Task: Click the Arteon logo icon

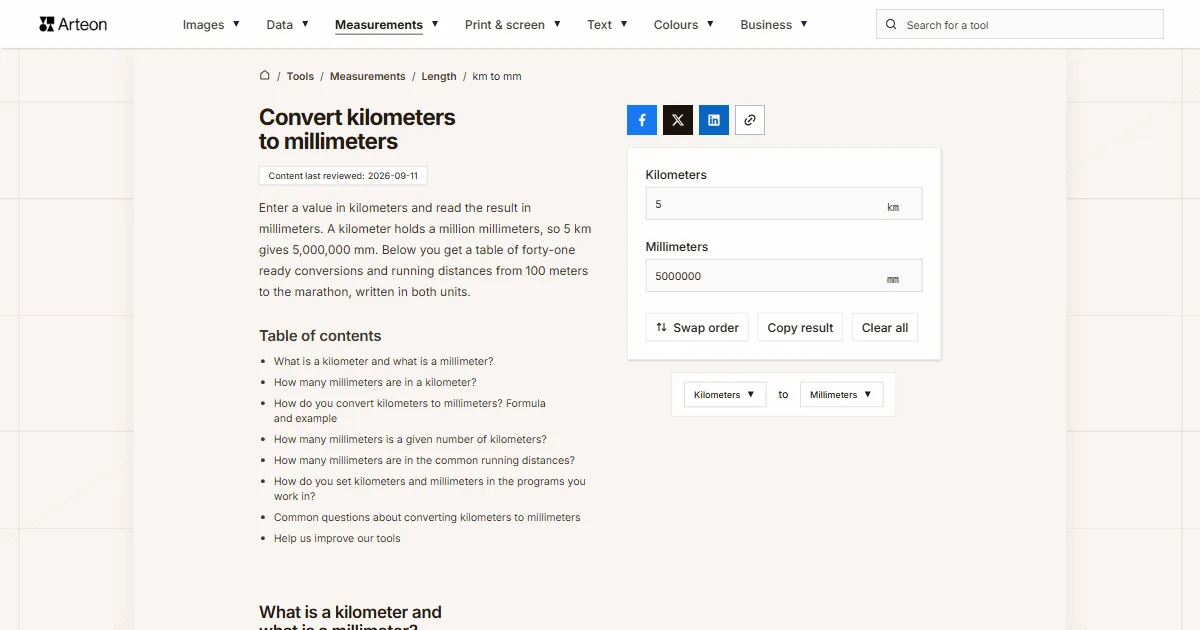Action: point(46,24)
